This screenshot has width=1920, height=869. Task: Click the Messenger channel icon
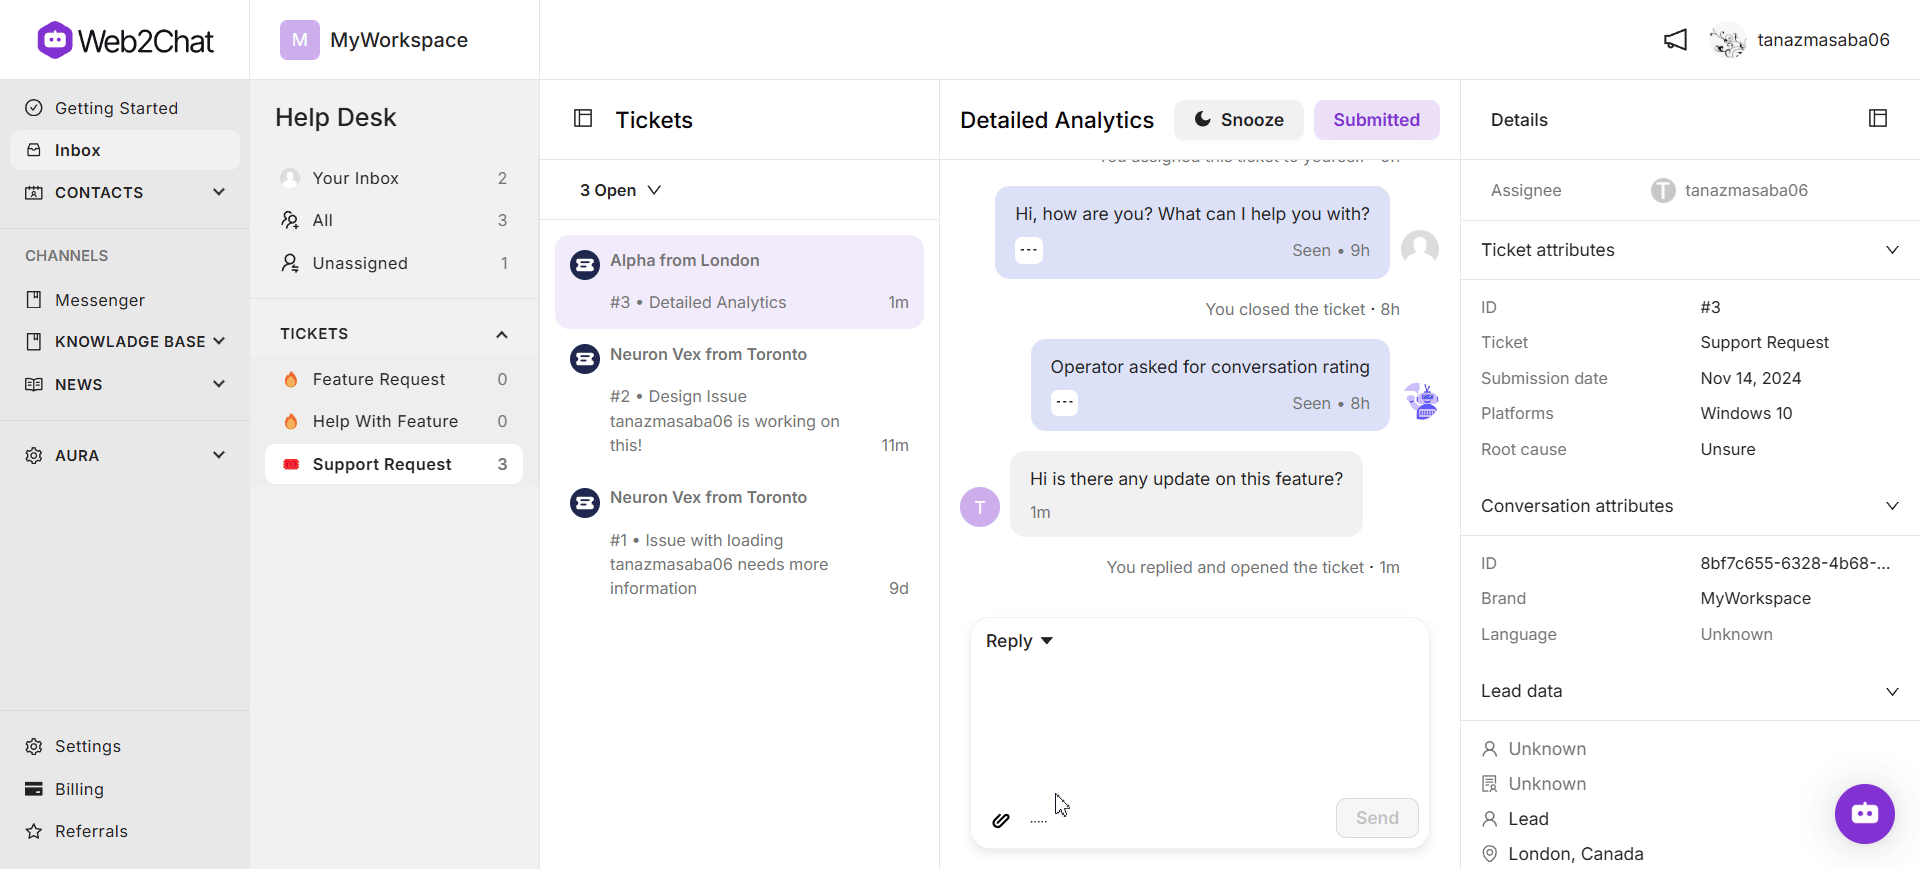(x=34, y=300)
